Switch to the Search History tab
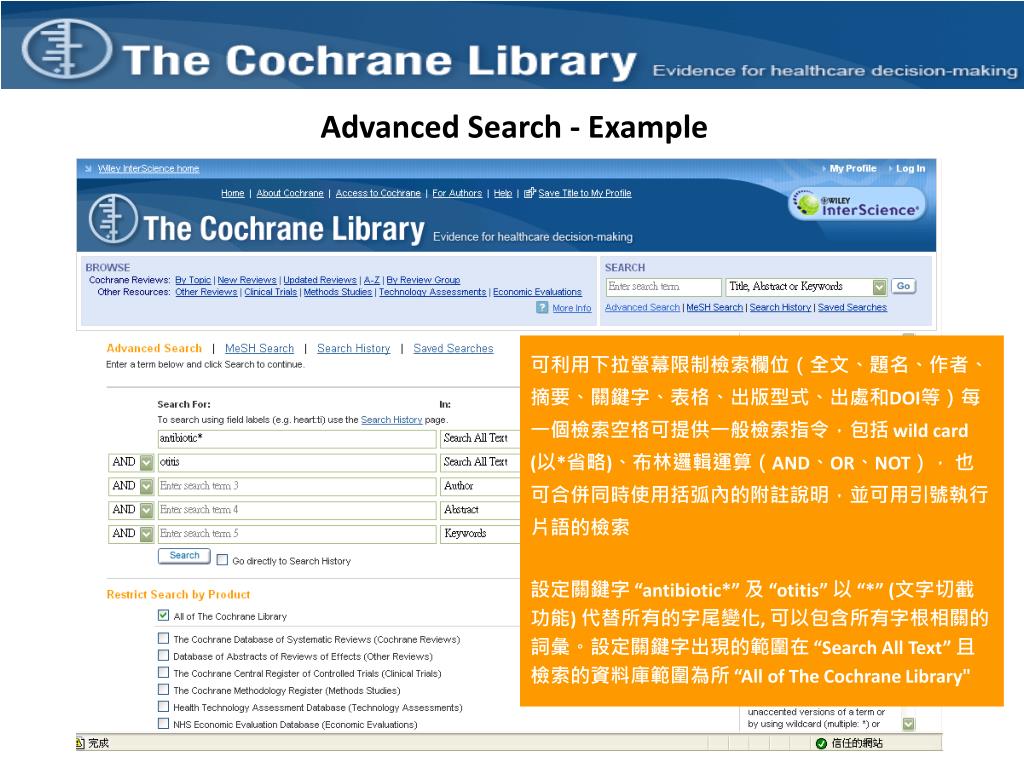The height and width of the screenshot is (768, 1024). click(353, 349)
